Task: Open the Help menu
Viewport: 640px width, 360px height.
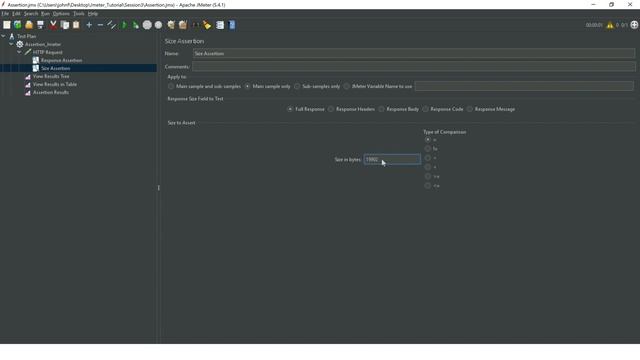Action: coord(93,13)
